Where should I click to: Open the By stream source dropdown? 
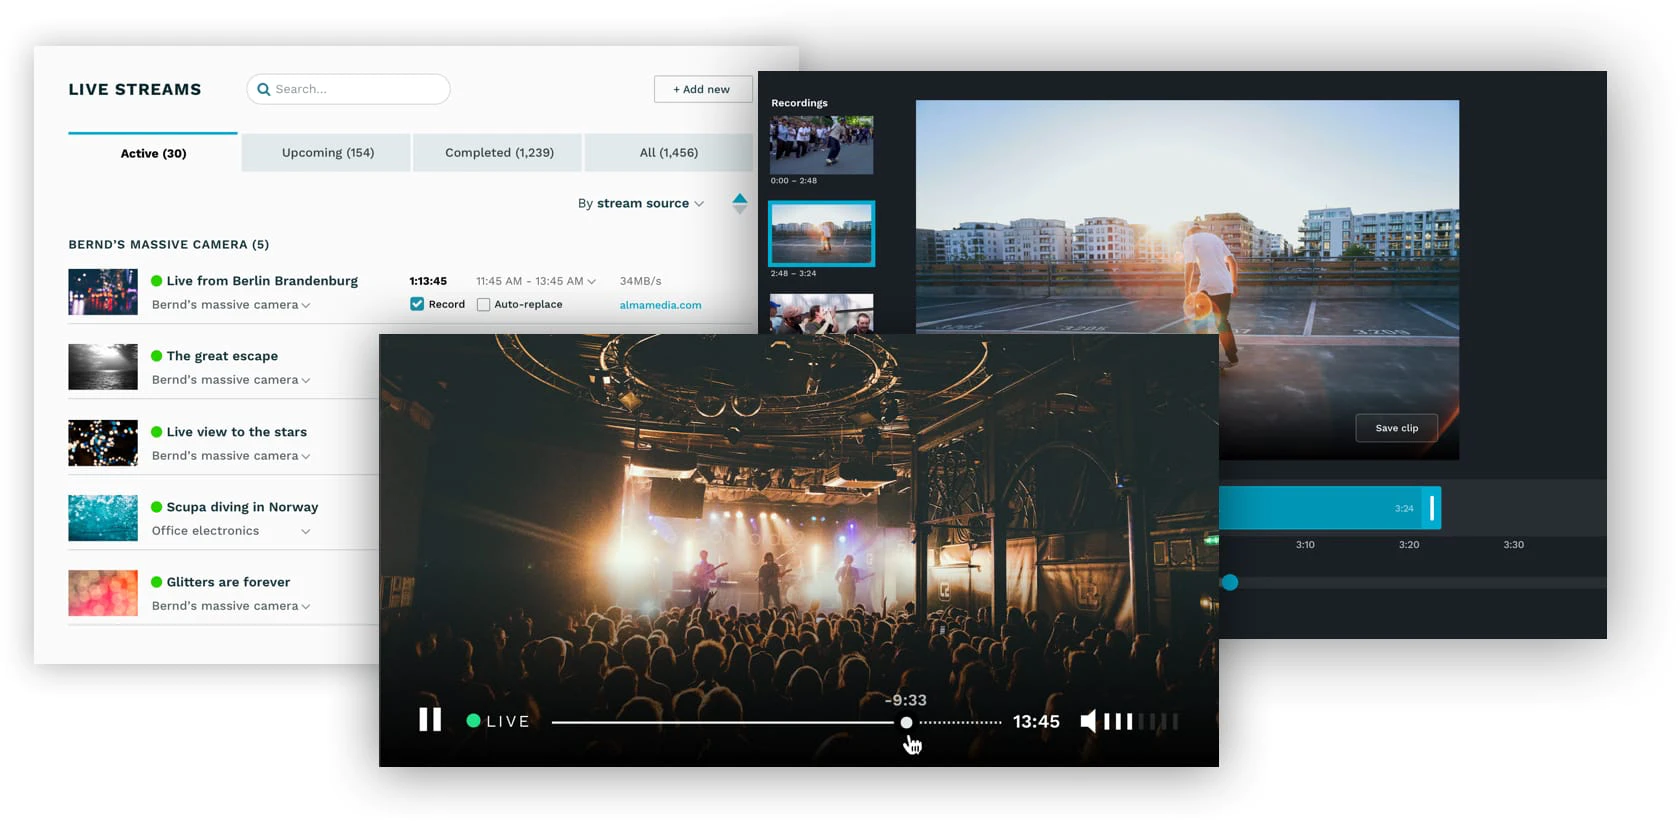[x=641, y=203]
